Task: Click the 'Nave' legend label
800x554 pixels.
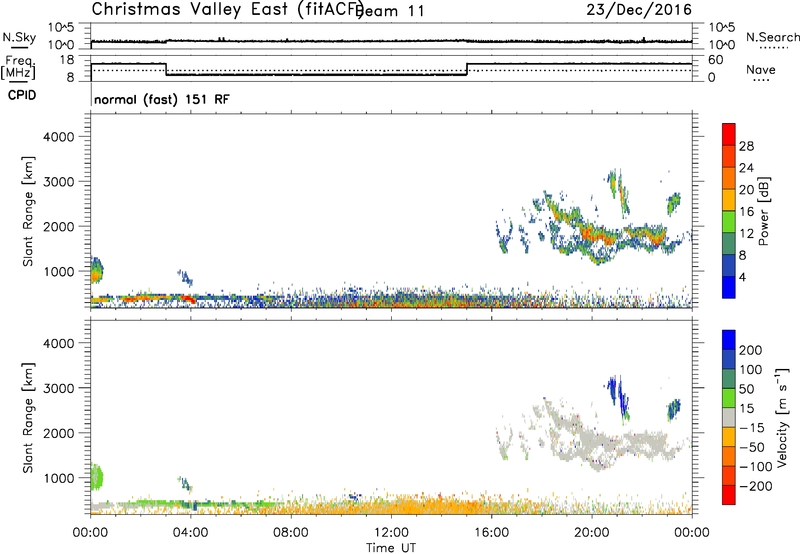Action: (x=761, y=69)
